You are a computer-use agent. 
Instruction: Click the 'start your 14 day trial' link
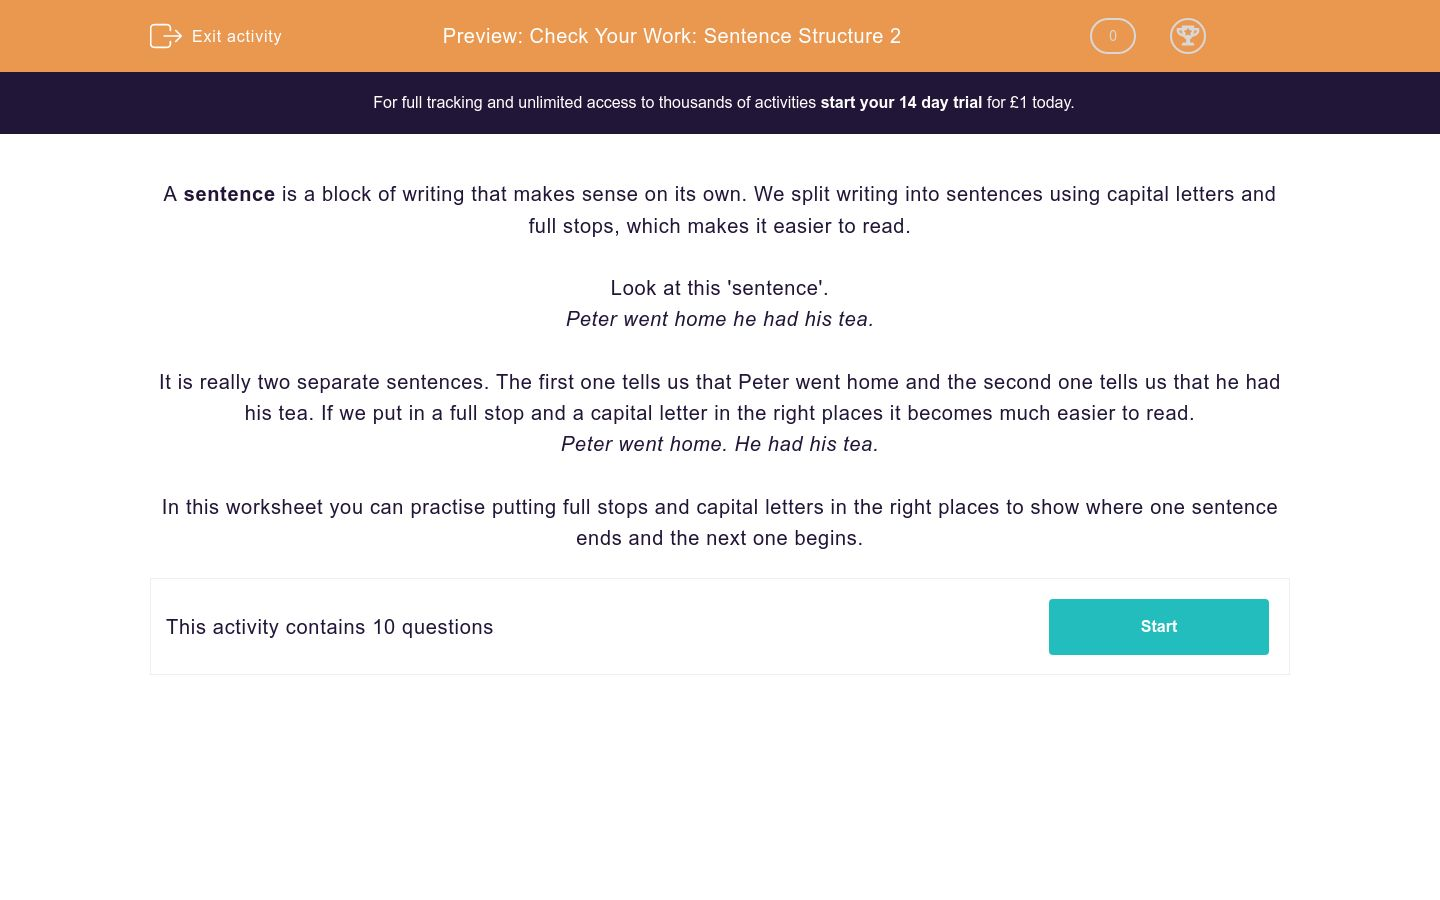point(900,102)
